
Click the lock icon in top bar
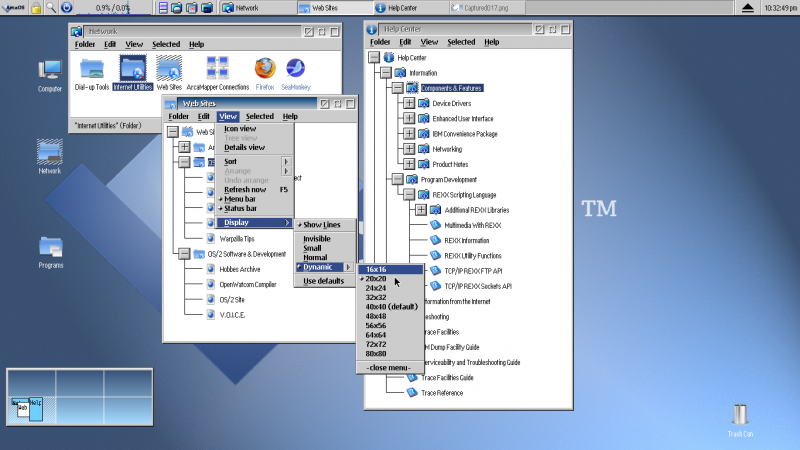36,8
